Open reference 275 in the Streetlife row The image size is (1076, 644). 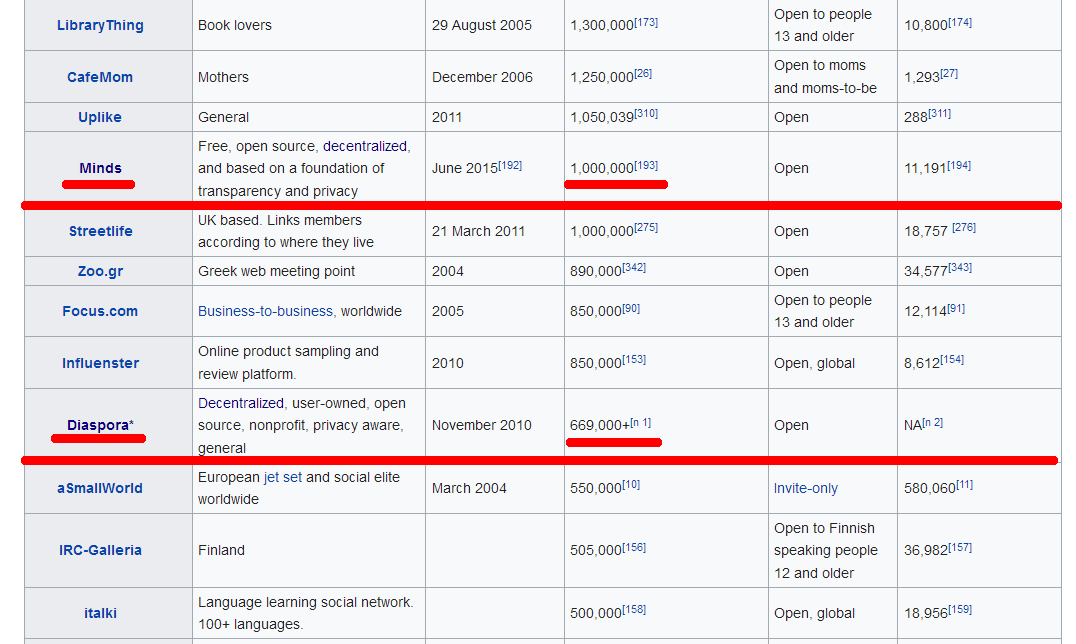click(646, 227)
